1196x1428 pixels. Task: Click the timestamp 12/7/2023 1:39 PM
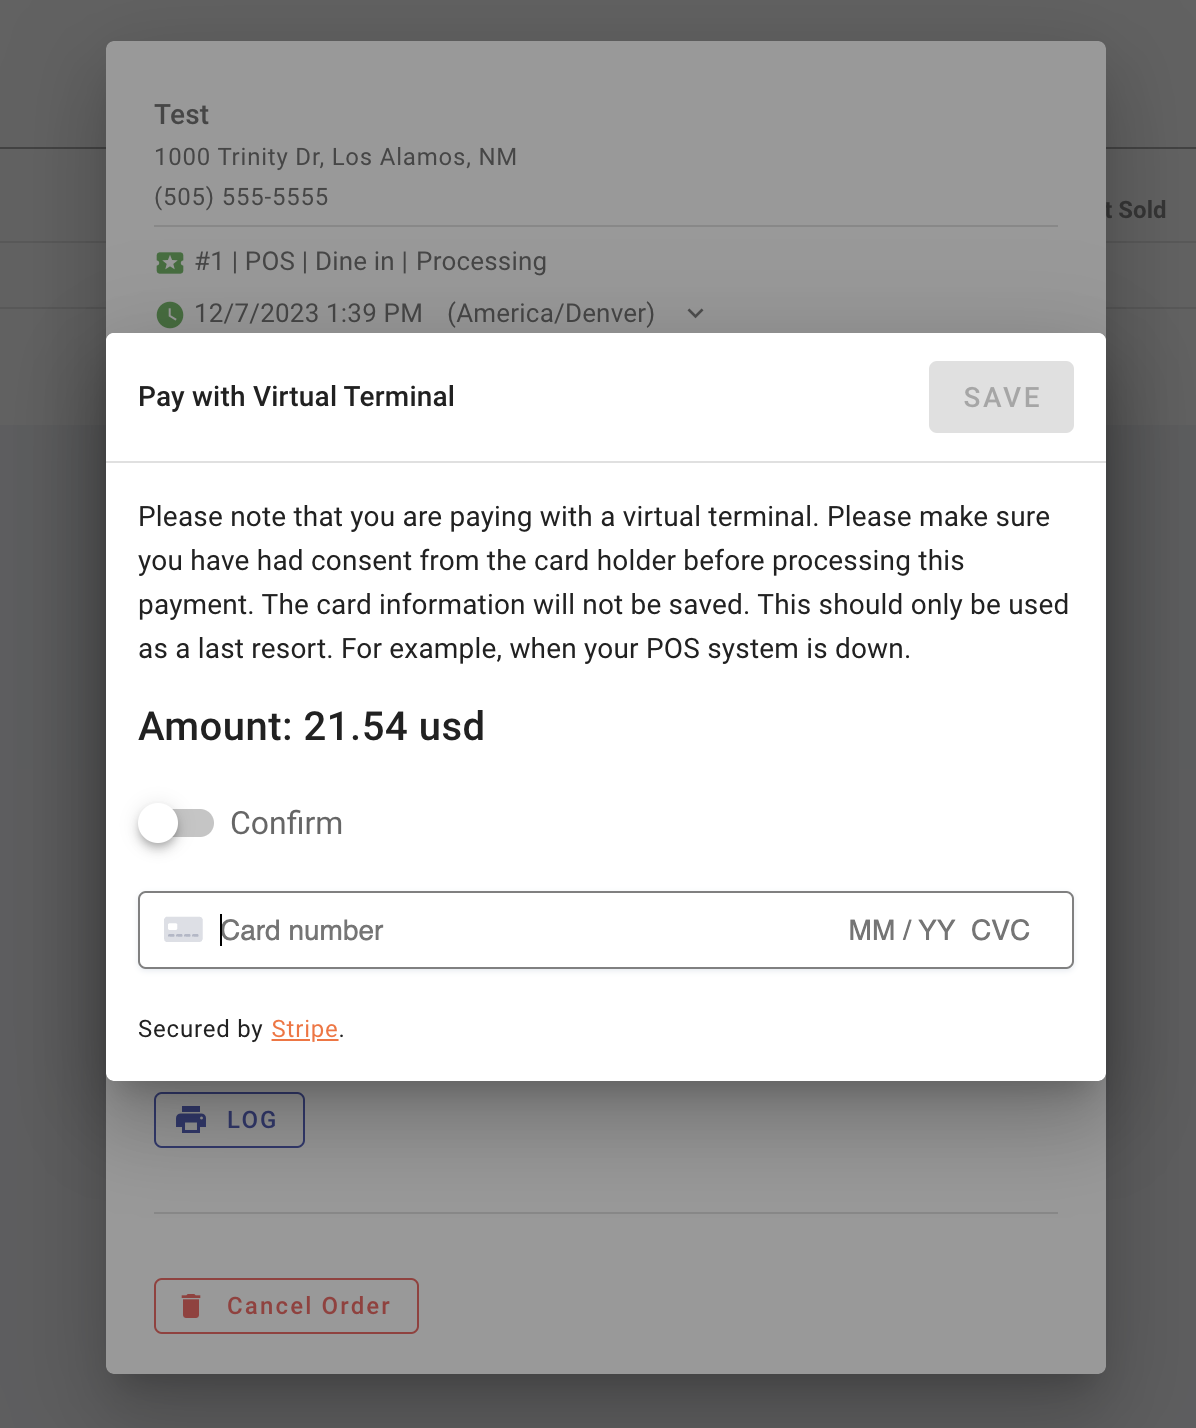tap(308, 313)
